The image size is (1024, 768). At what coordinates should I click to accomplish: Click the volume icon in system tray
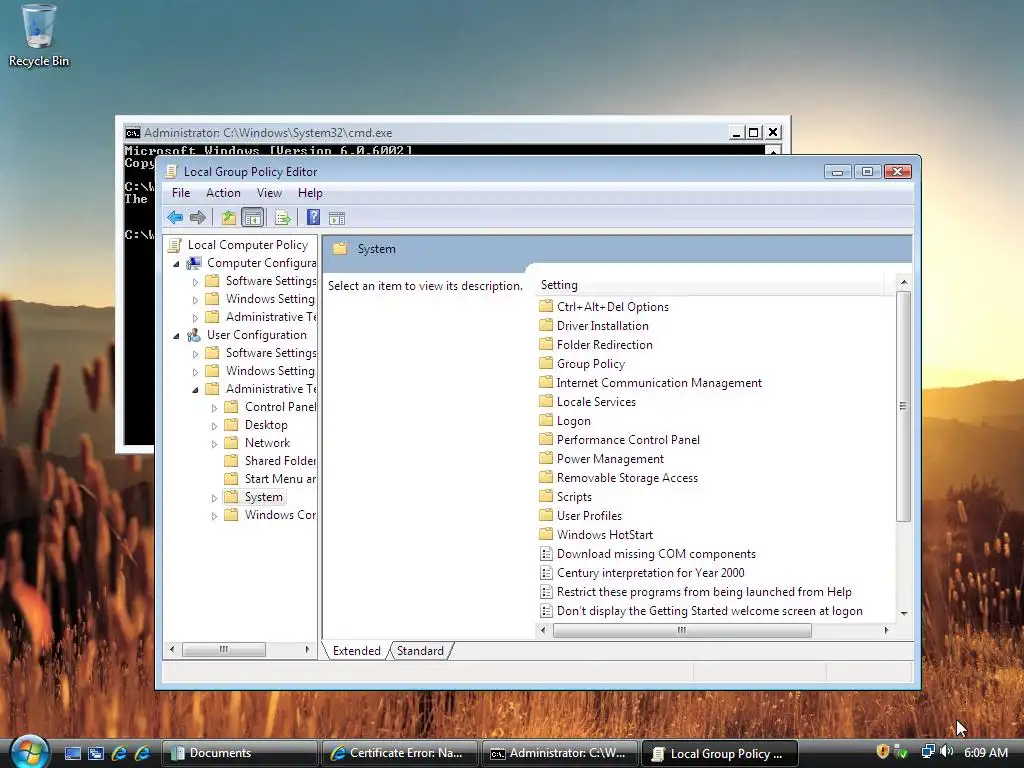[946, 752]
